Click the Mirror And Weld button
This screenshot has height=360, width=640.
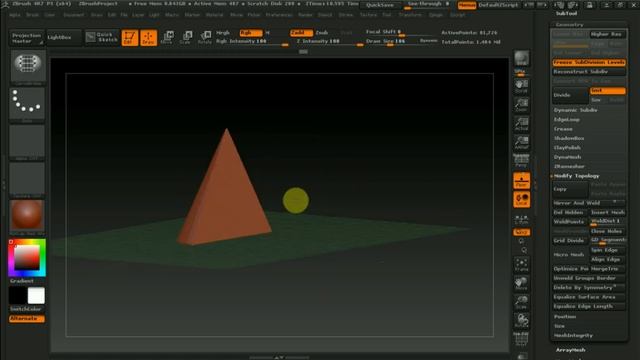click(589, 203)
